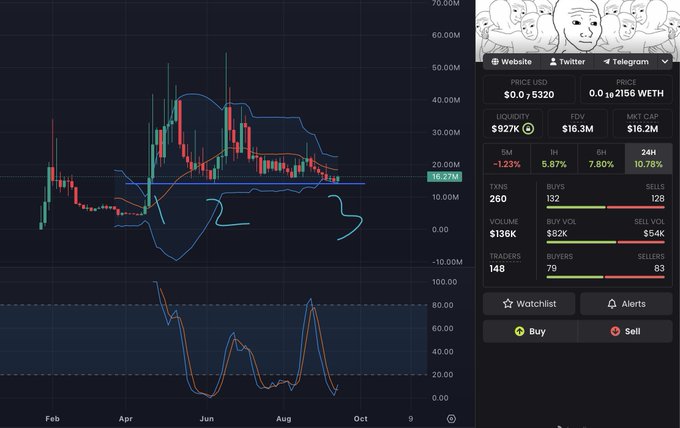Click the paper plane Telegram icon
Viewport: 680px width, 428px height.
tap(606, 62)
